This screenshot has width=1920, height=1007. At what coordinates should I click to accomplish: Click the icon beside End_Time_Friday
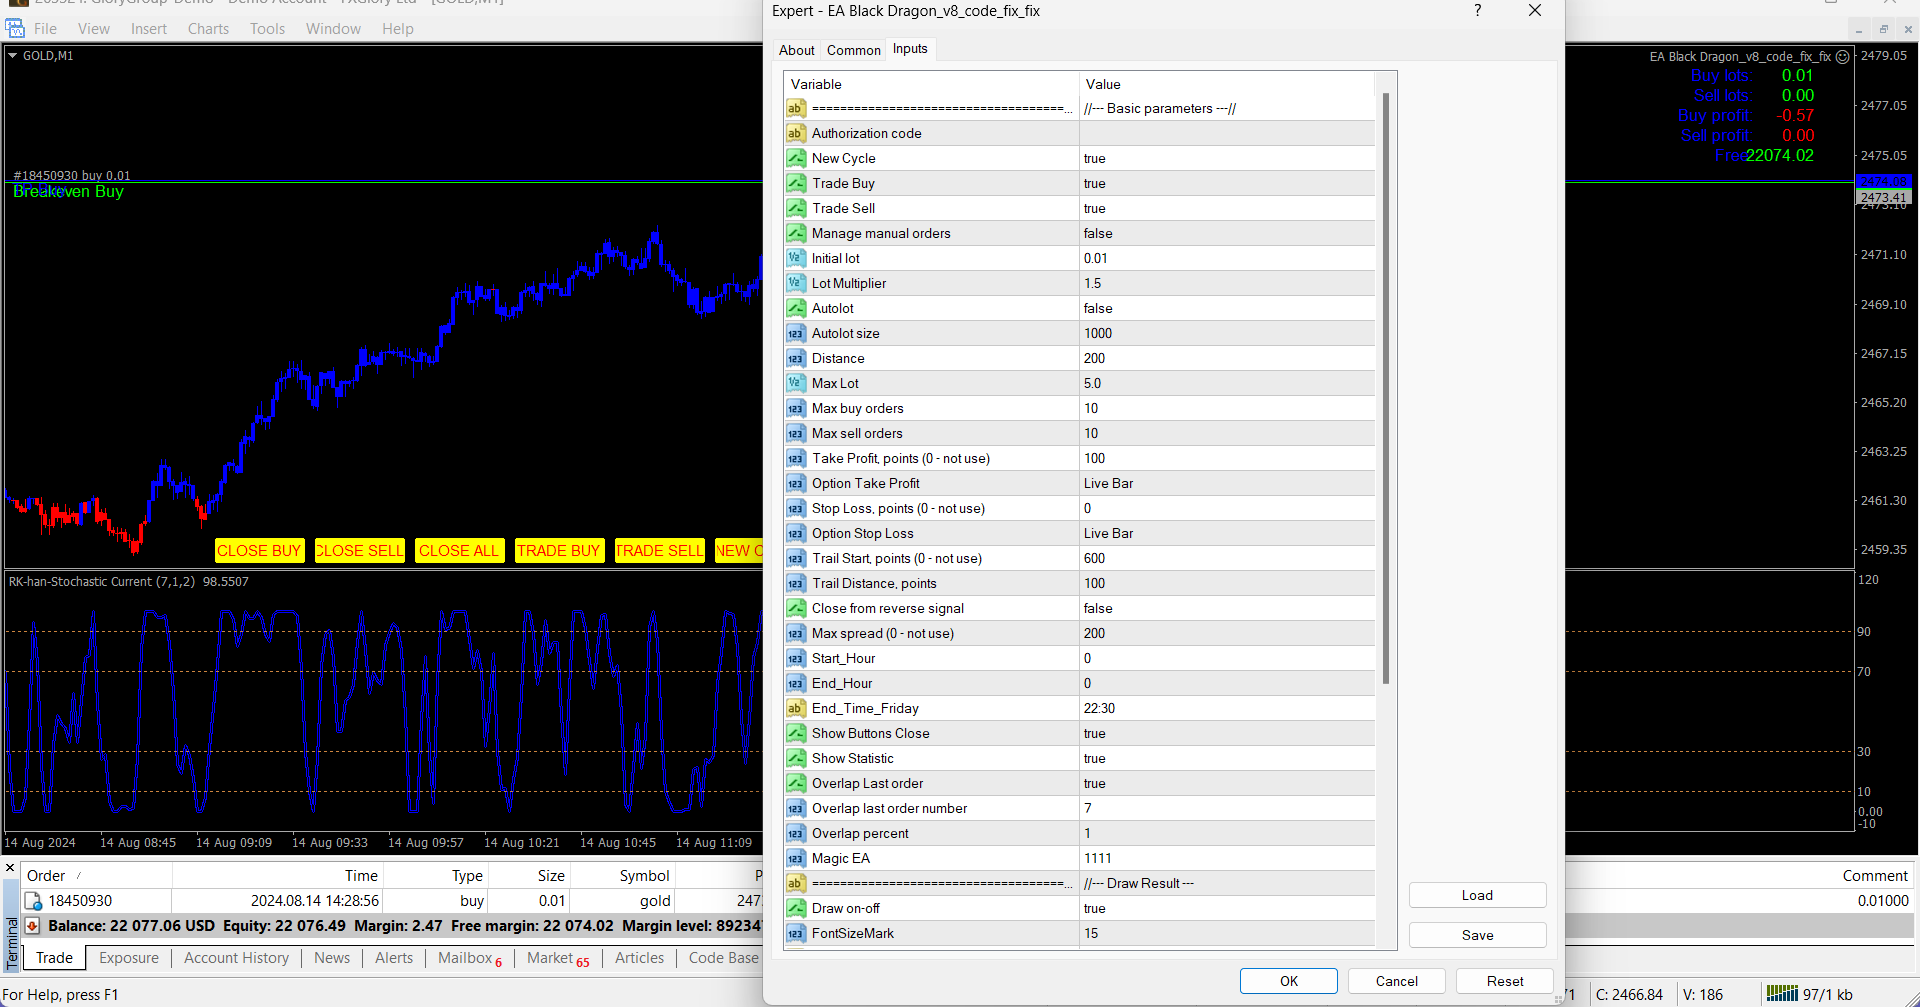pyautogui.click(x=796, y=708)
